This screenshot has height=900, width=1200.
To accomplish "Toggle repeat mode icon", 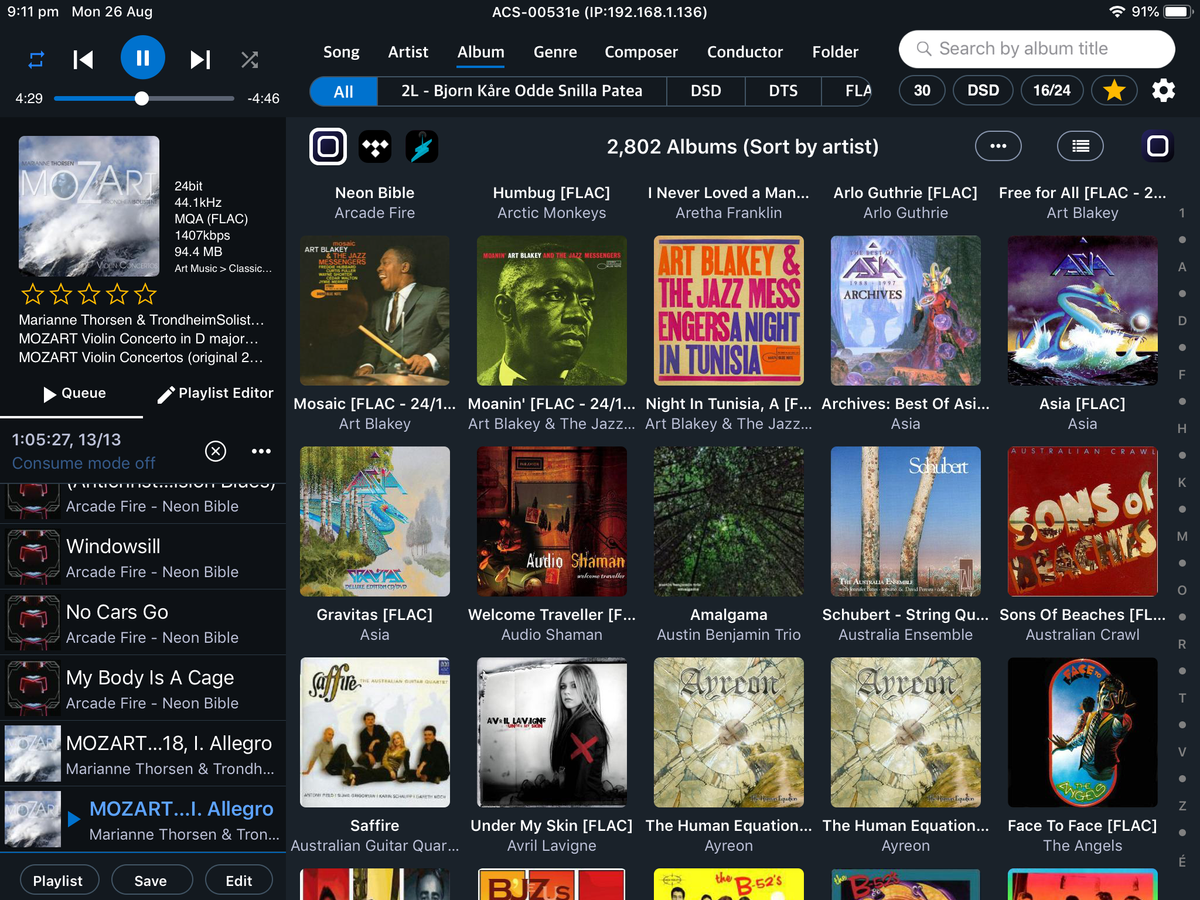I will [x=36, y=59].
